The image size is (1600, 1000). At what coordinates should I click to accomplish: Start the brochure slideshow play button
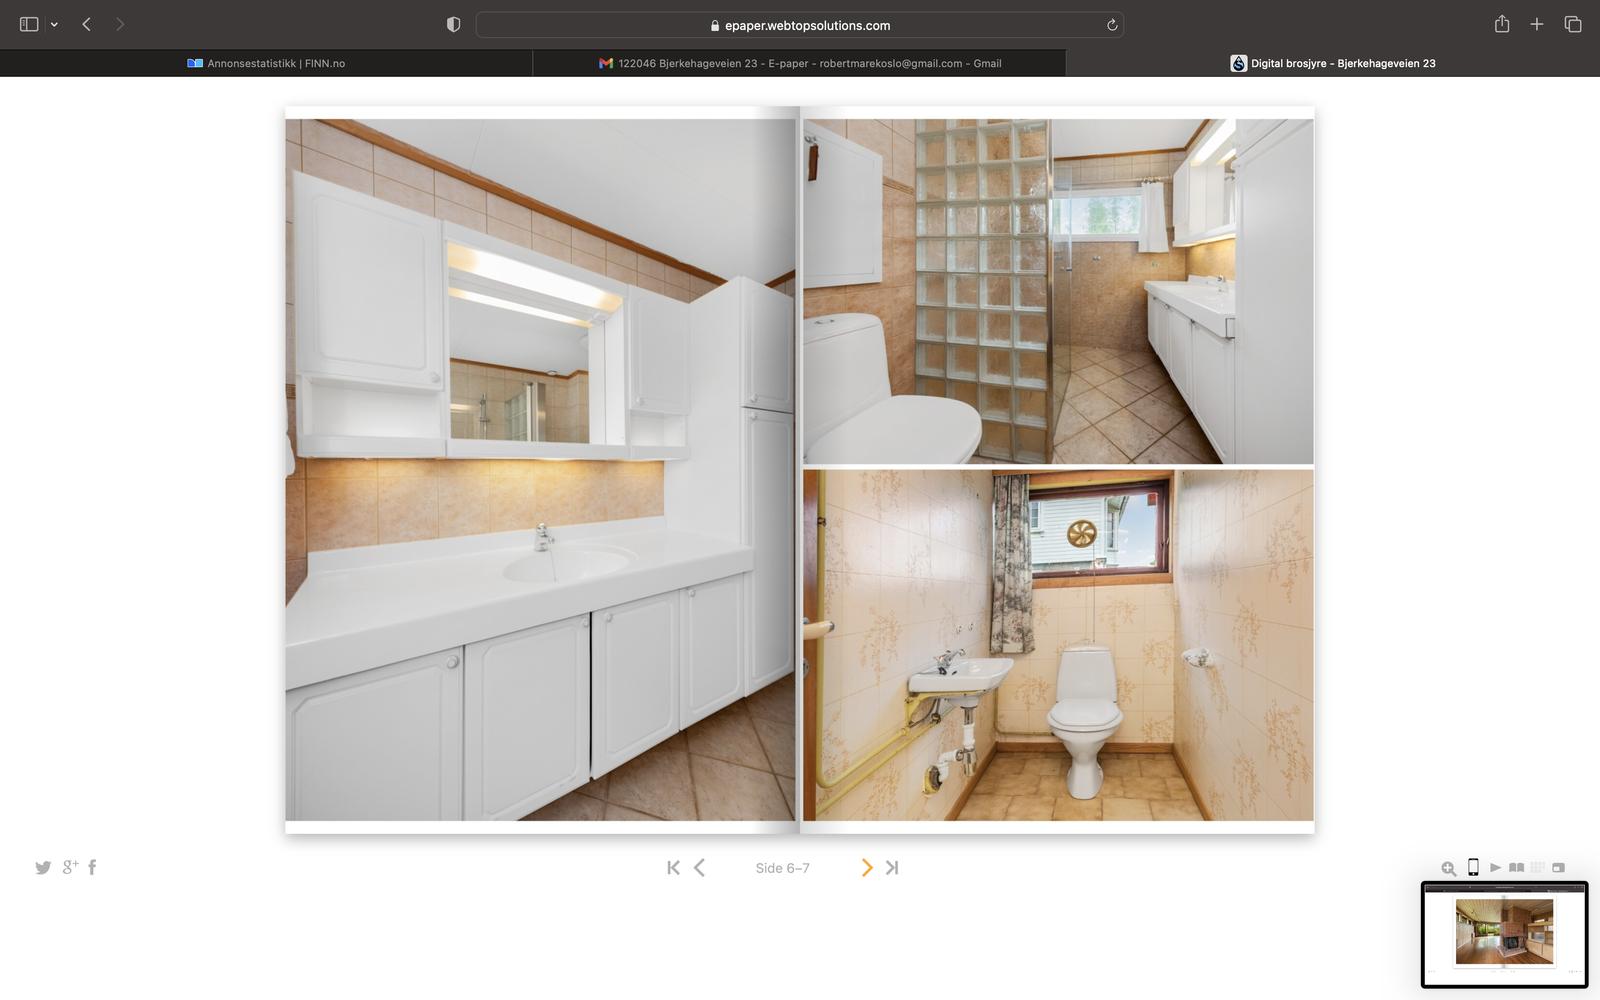pyautogui.click(x=1495, y=867)
